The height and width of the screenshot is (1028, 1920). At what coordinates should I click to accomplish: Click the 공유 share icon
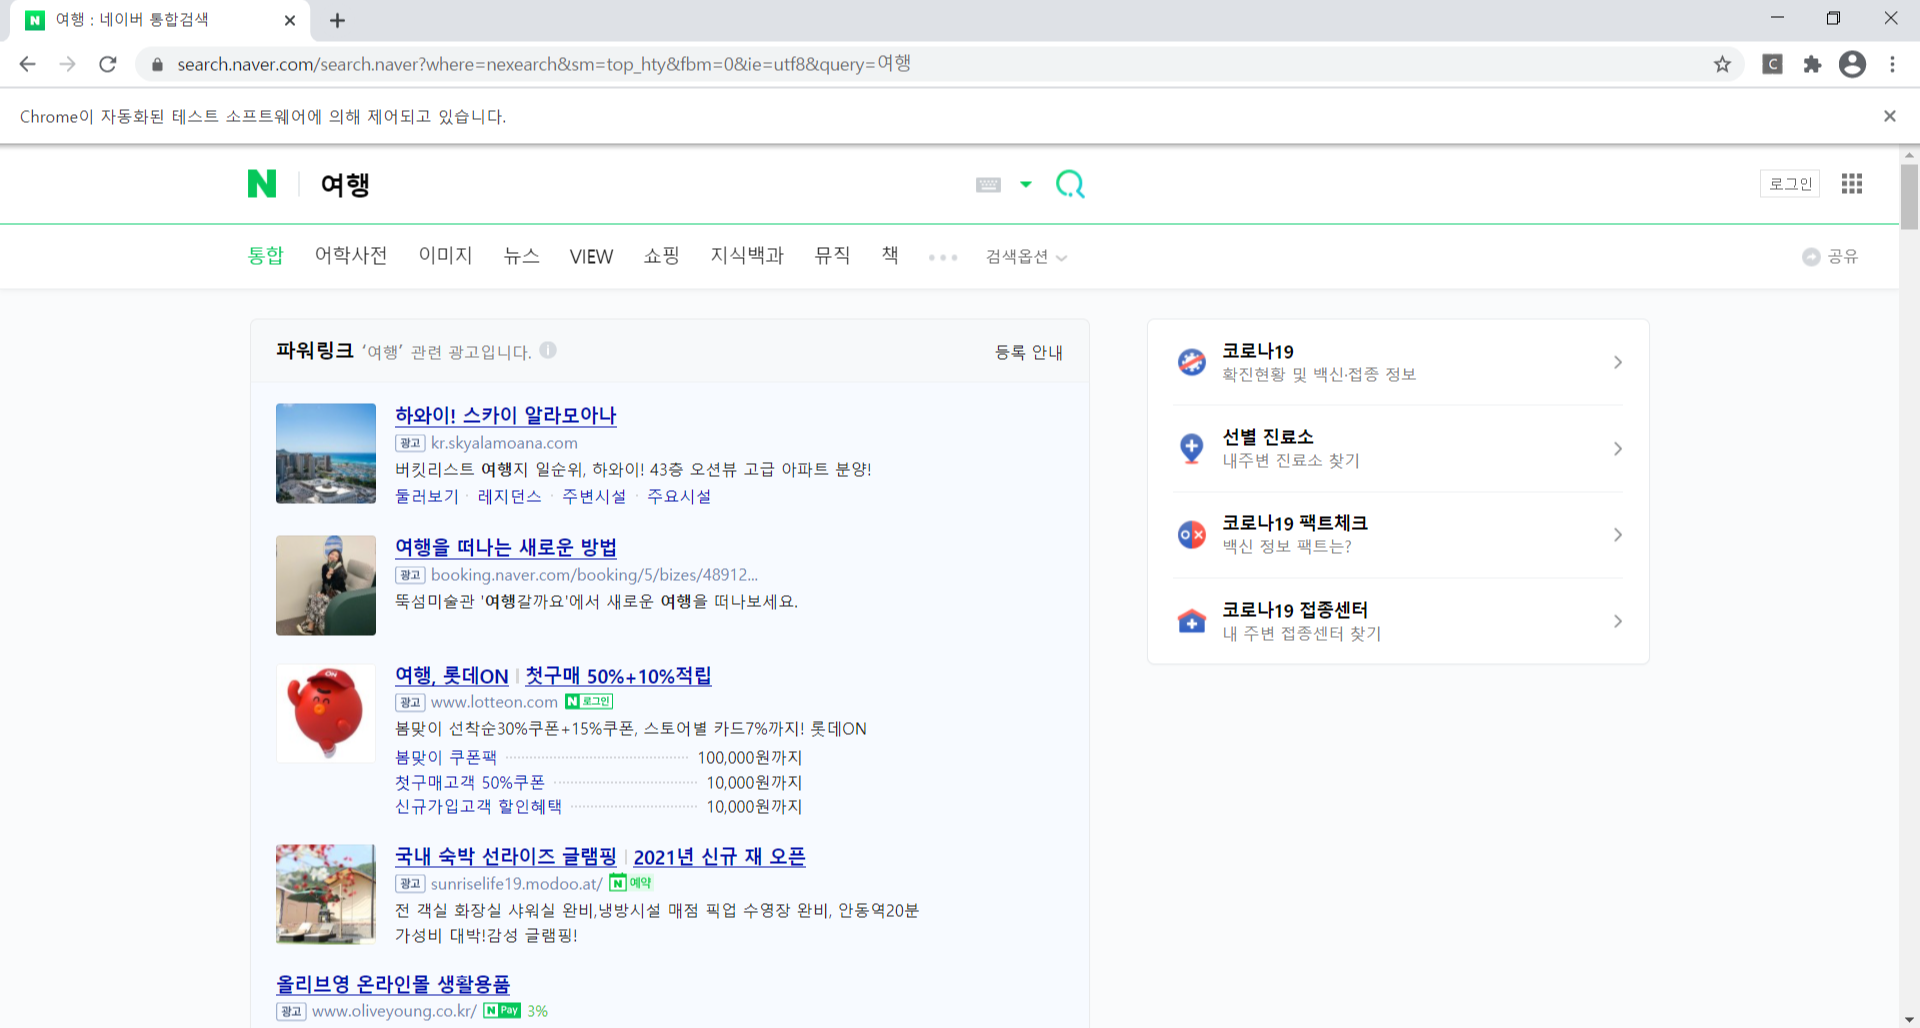pyautogui.click(x=1811, y=257)
